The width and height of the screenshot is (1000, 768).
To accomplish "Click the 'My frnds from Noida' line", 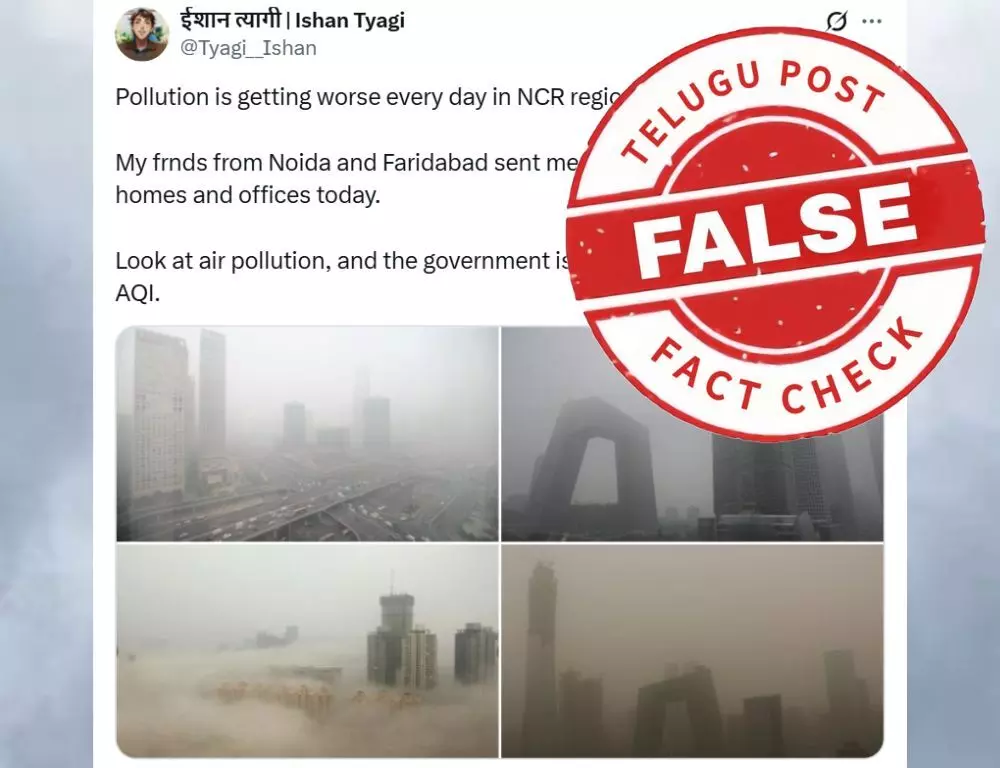I will click(345, 163).
